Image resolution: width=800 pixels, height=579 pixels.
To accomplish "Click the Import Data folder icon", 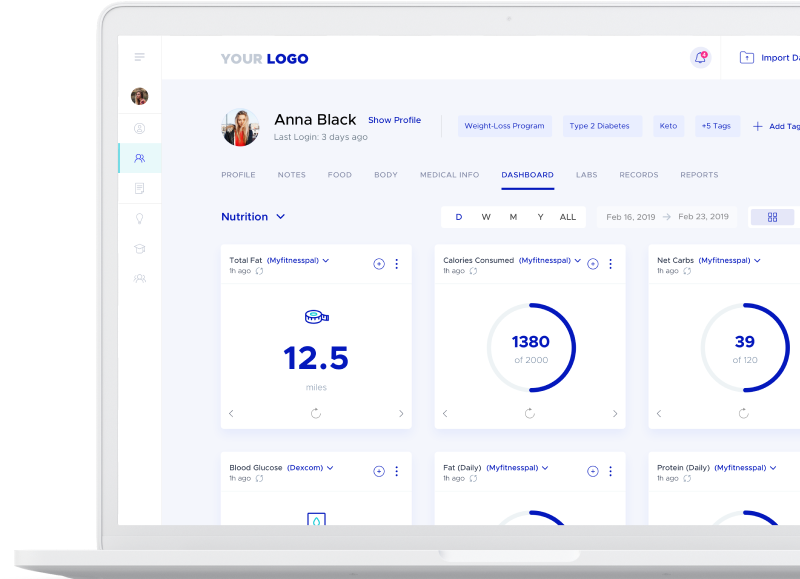I will click(x=746, y=58).
